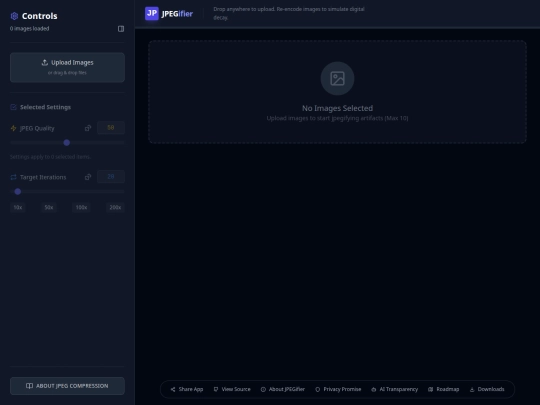Toggle the Target Iterations lock icon
Screen dimensions: 540x405
88,177
